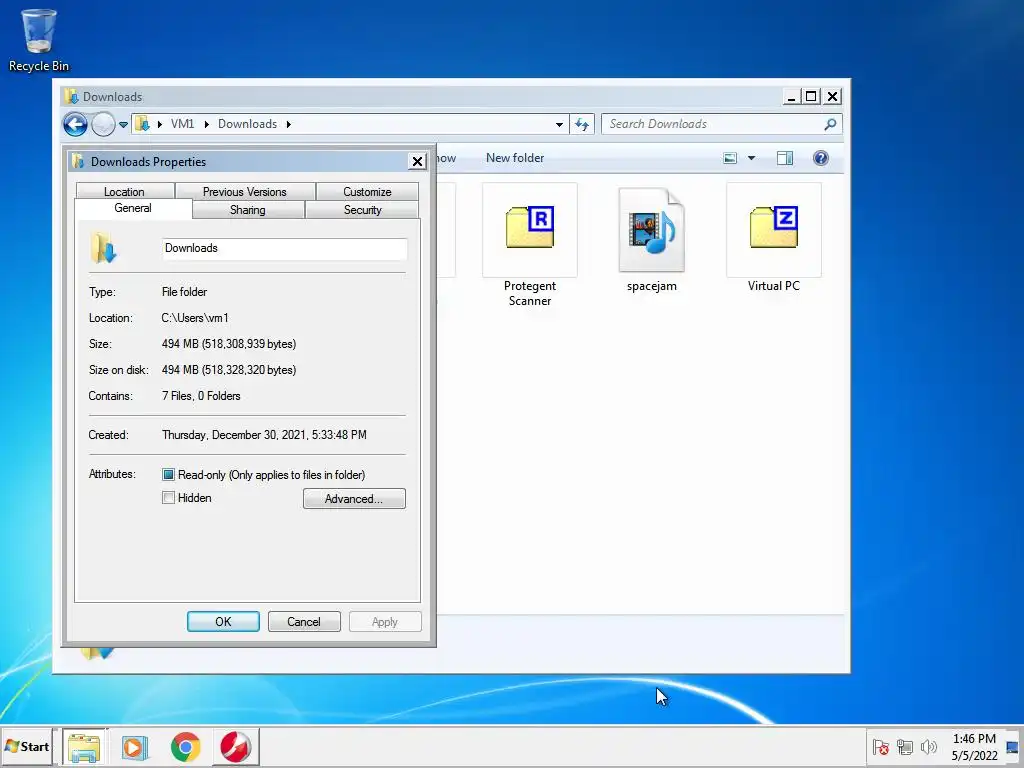Switch to the Sharing tab
Screen dimensions: 1024x768
coord(248,210)
